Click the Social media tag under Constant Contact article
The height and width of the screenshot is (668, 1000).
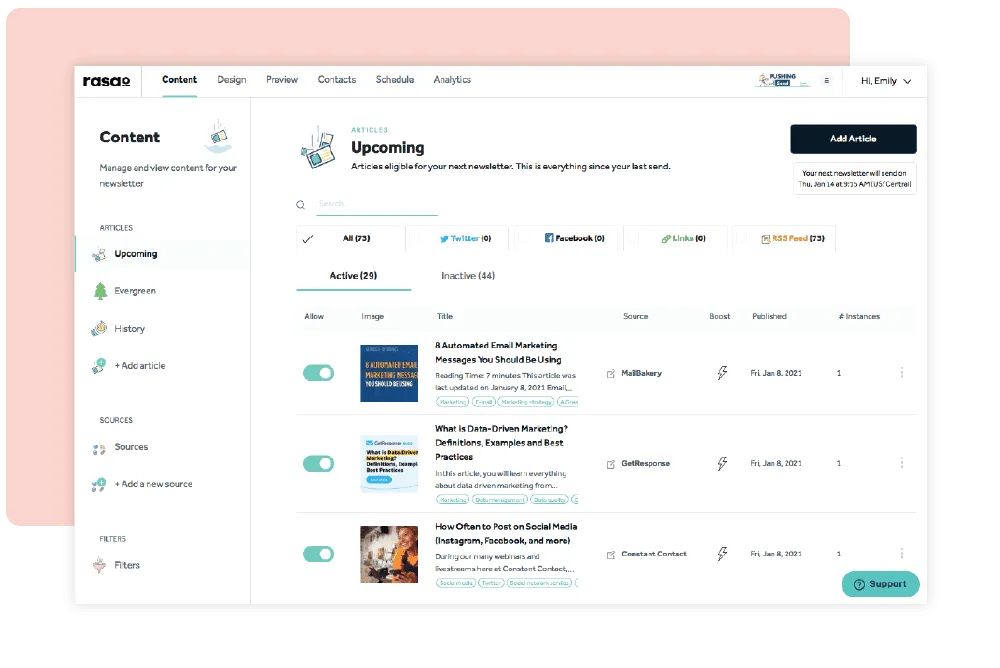455,583
